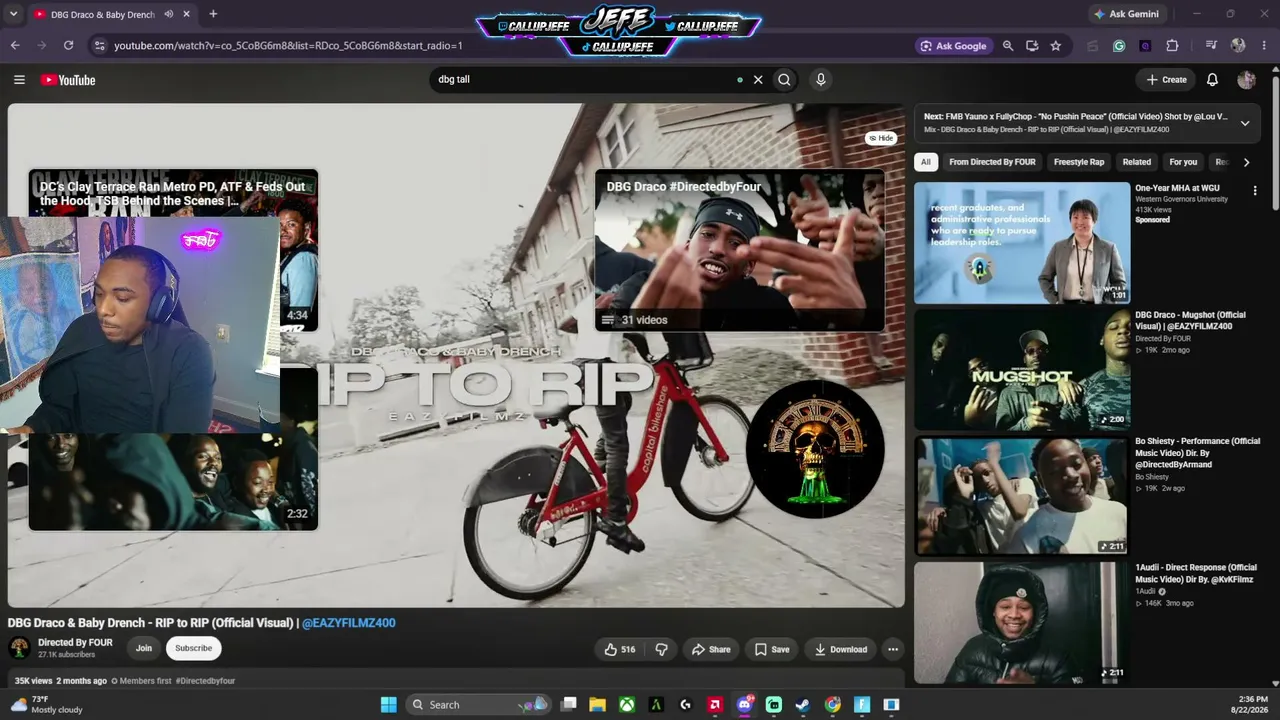Click the Chrome address bar URL
This screenshot has width=1280, height=720.
(288, 46)
